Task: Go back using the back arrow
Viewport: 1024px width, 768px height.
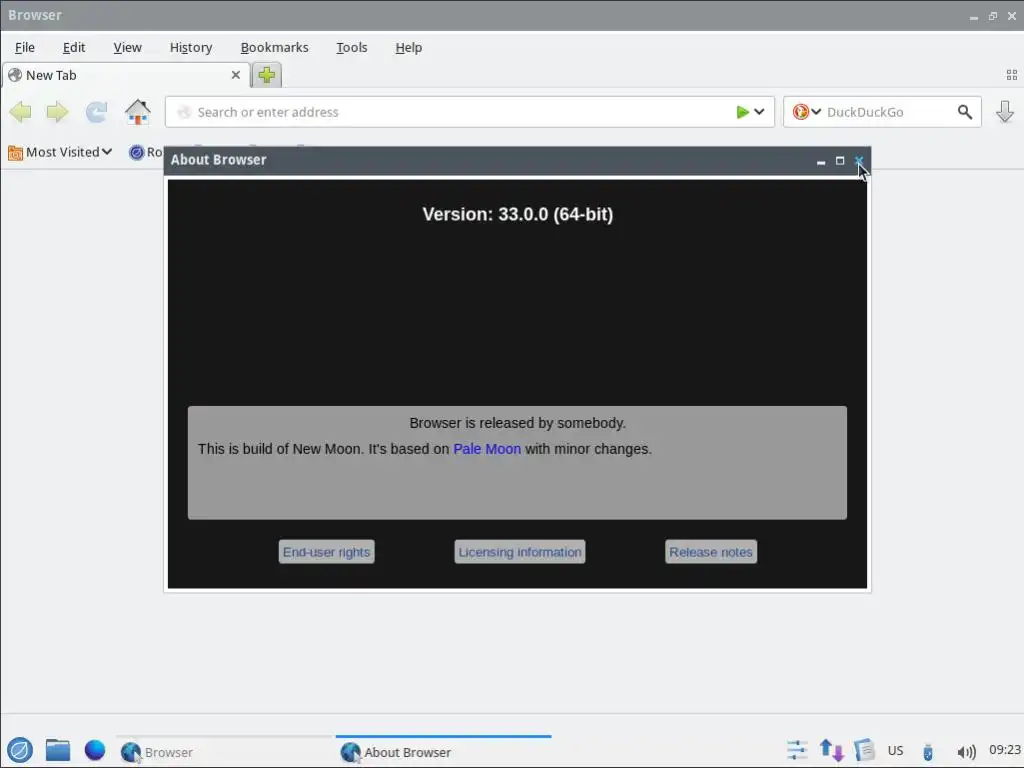Action: [x=21, y=112]
